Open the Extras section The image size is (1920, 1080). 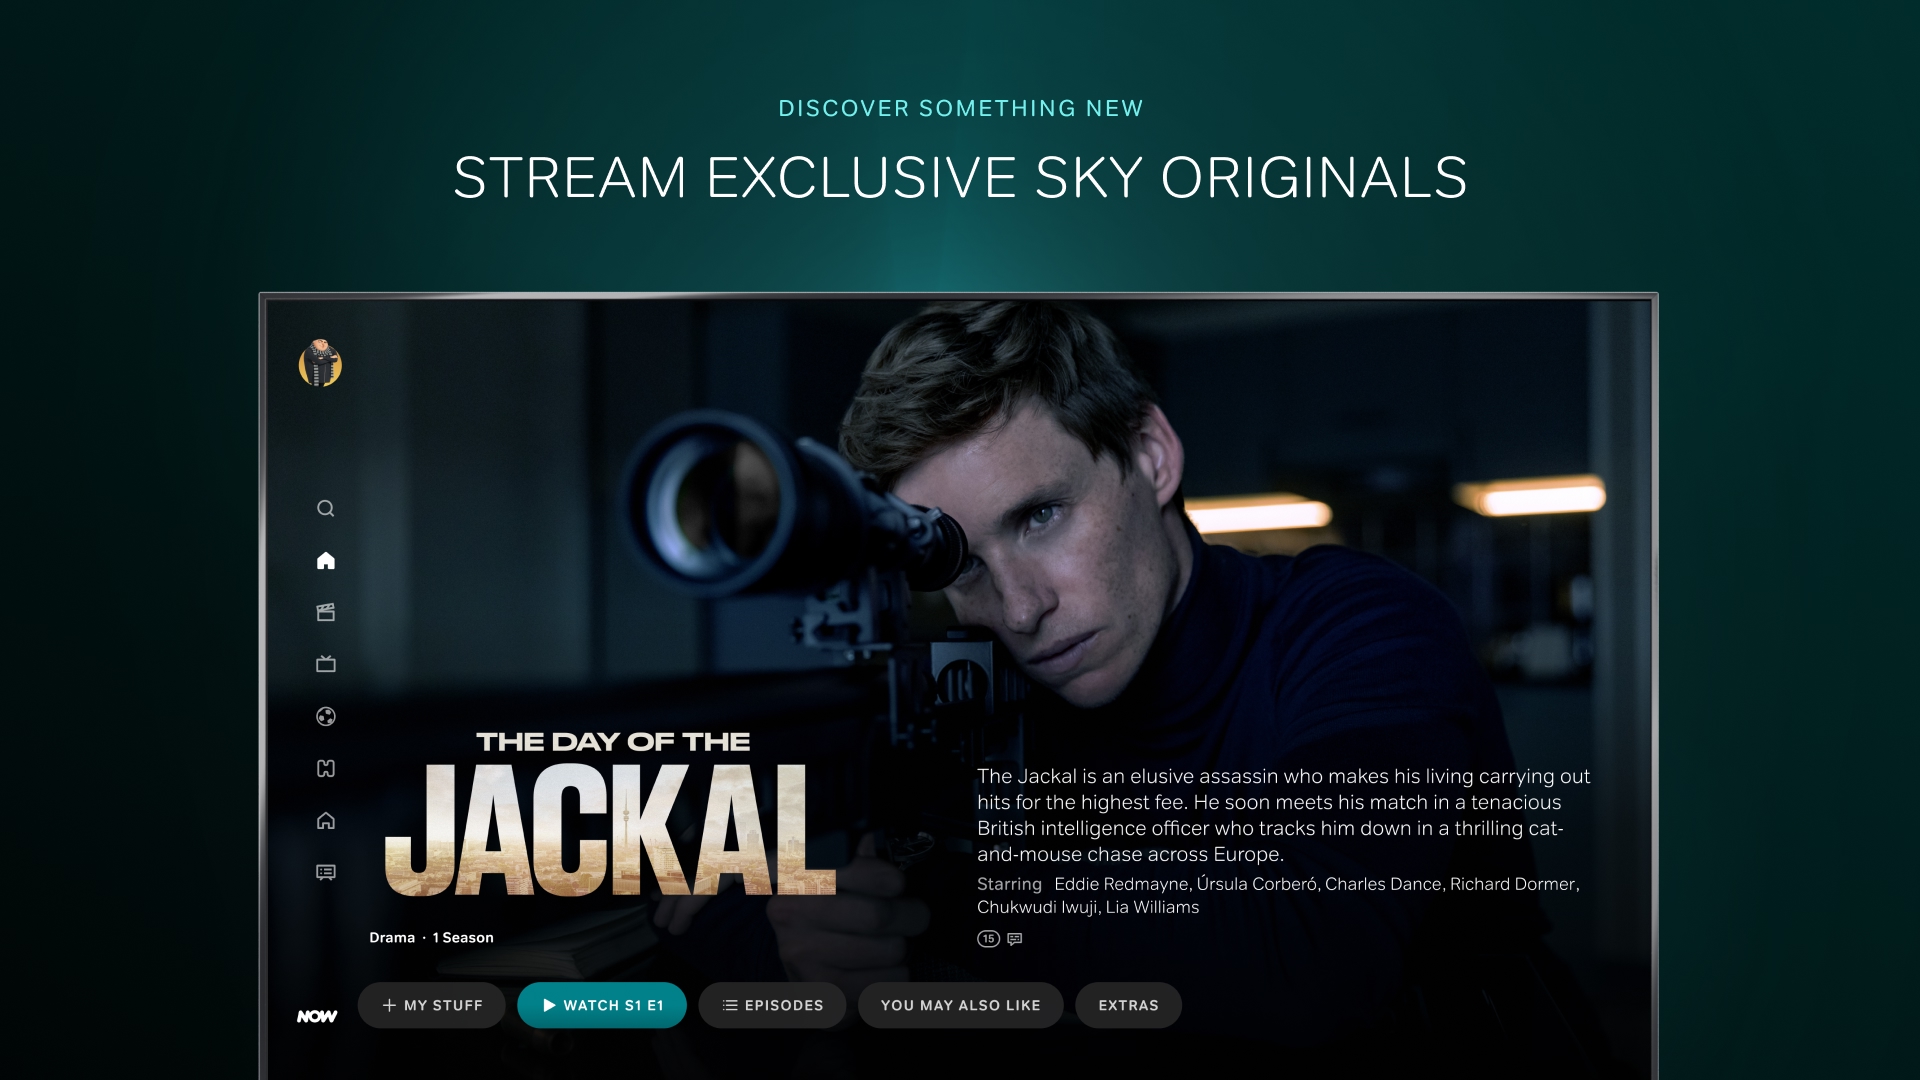pyautogui.click(x=1128, y=1005)
